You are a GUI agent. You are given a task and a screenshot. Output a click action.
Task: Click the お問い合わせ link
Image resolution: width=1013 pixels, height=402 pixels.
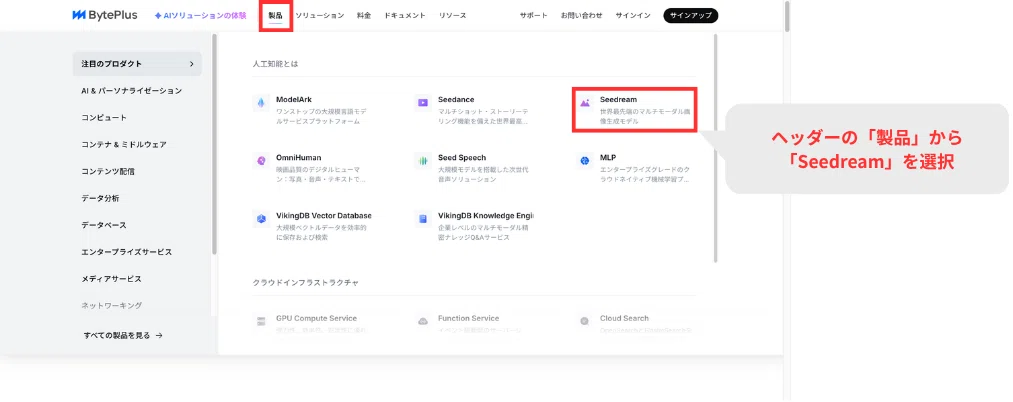tap(581, 16)
